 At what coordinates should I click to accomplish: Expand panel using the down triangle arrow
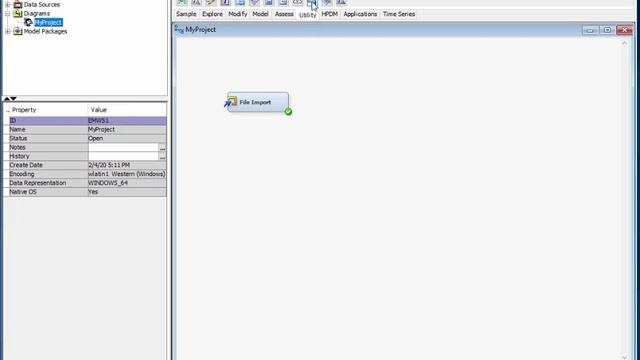[x=13, y=98]
